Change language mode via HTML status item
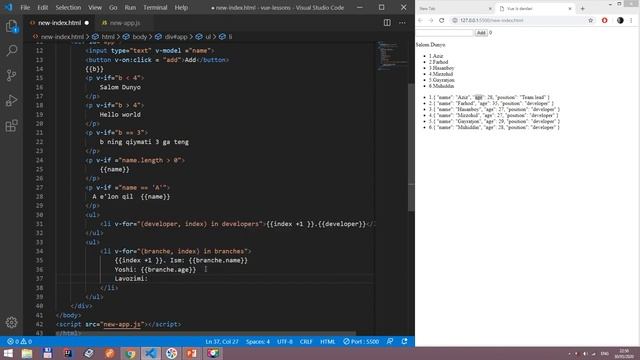The image size is (640, 360). pos(327,342)
